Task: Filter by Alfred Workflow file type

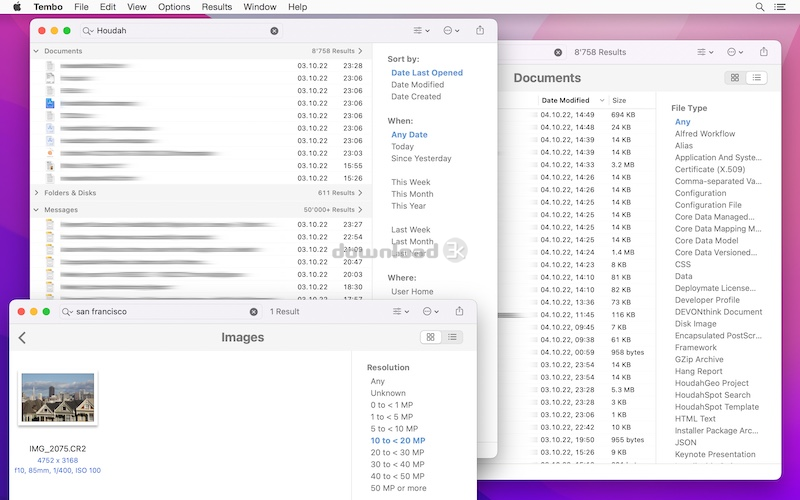Action: tap(705, 134)
